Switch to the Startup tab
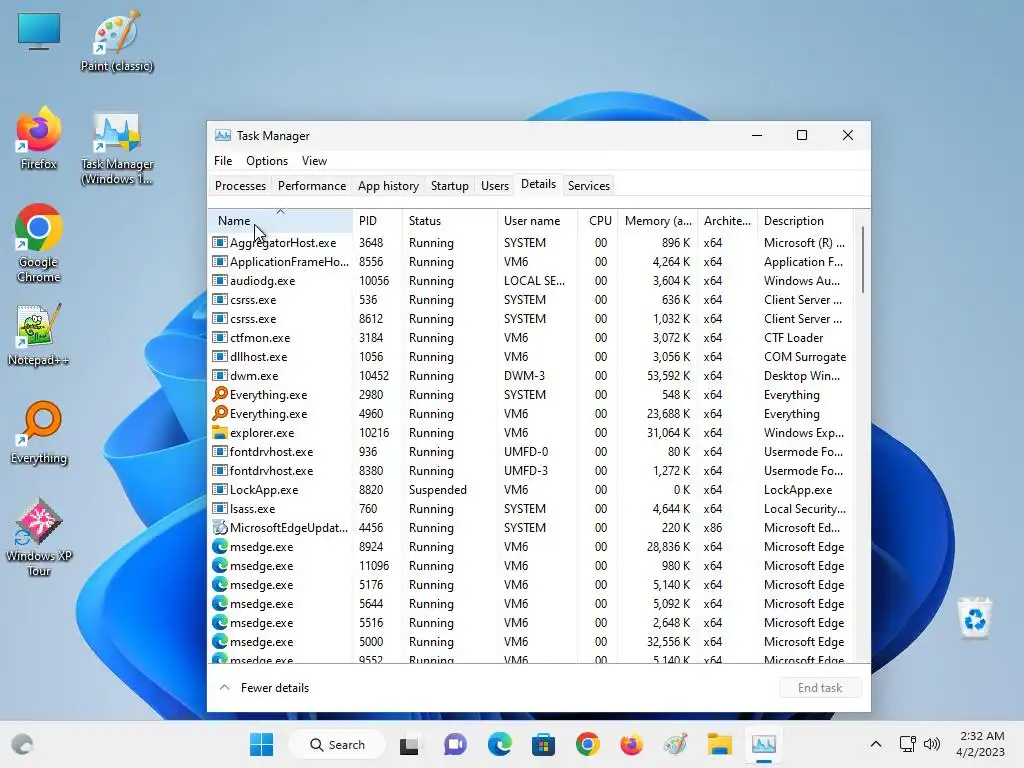Viewport: 1024px width, 768px height. pyautogui.click(x=449, y=186)
